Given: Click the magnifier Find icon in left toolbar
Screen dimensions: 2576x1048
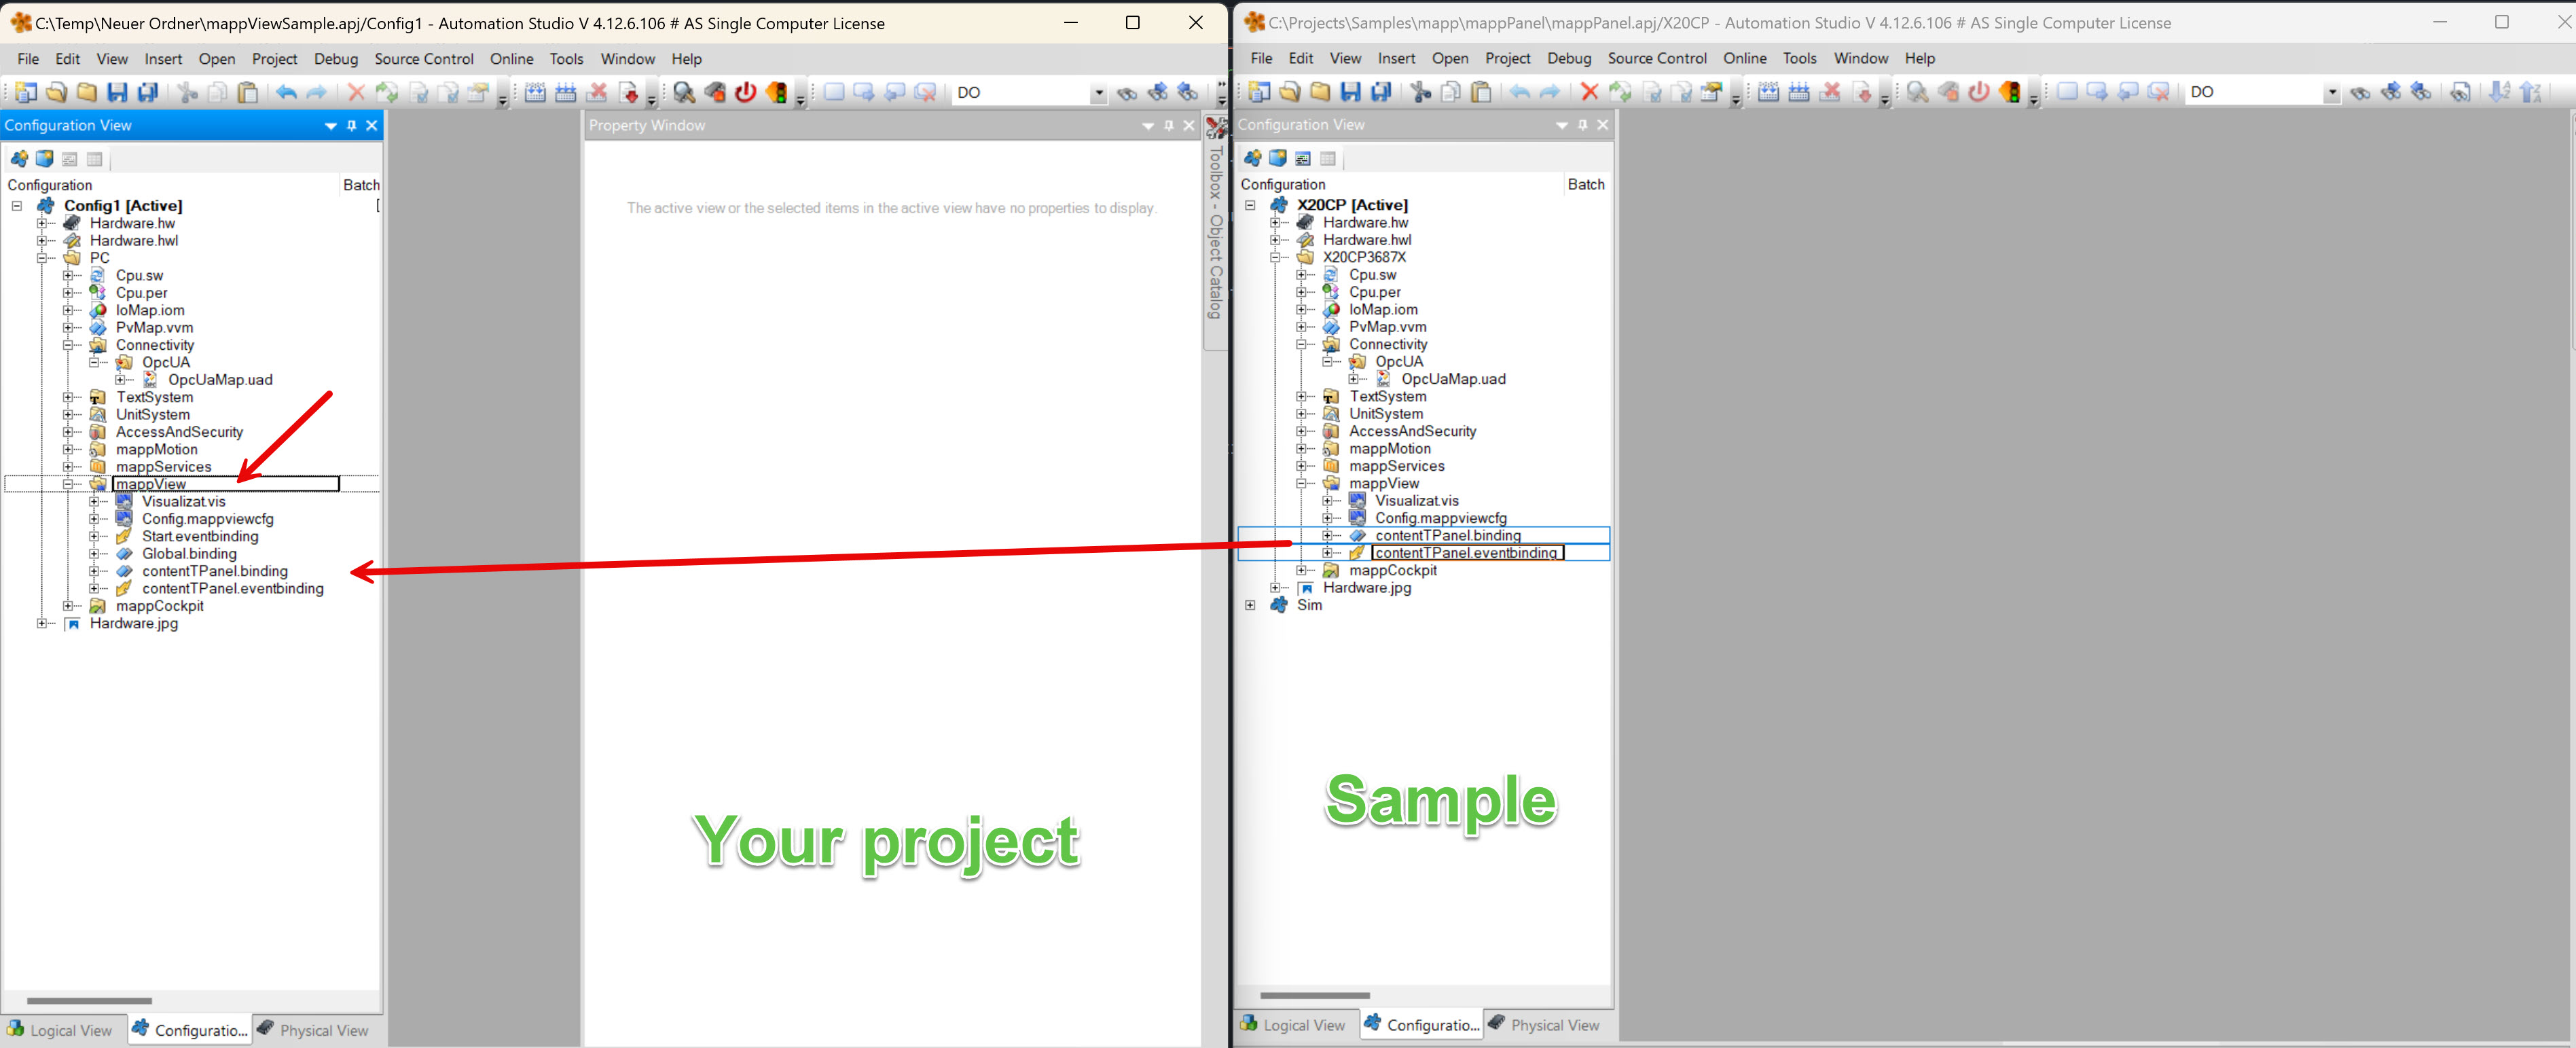Looking at the screenshot, I should [684, 93].
